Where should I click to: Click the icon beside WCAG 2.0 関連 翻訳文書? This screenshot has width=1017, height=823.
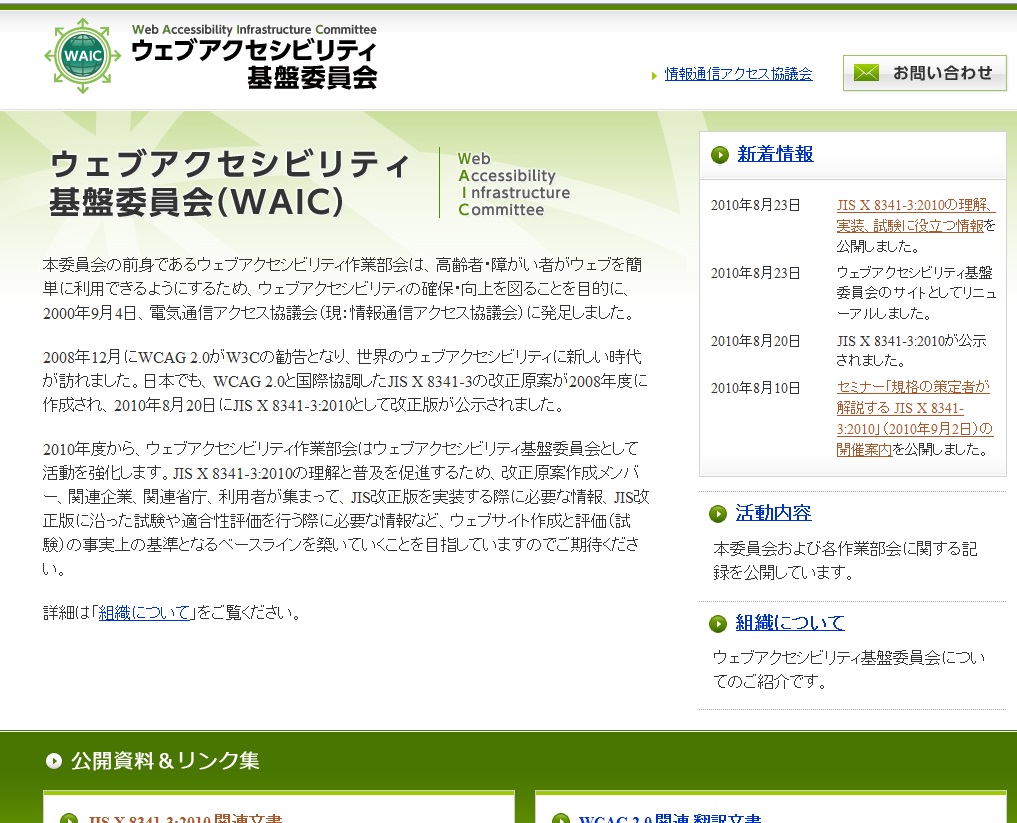(x=560, y=819)
